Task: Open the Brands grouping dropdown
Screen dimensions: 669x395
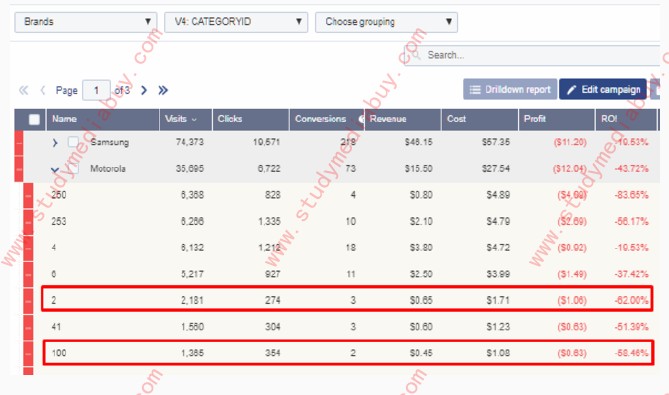Action: coord(86,22)
